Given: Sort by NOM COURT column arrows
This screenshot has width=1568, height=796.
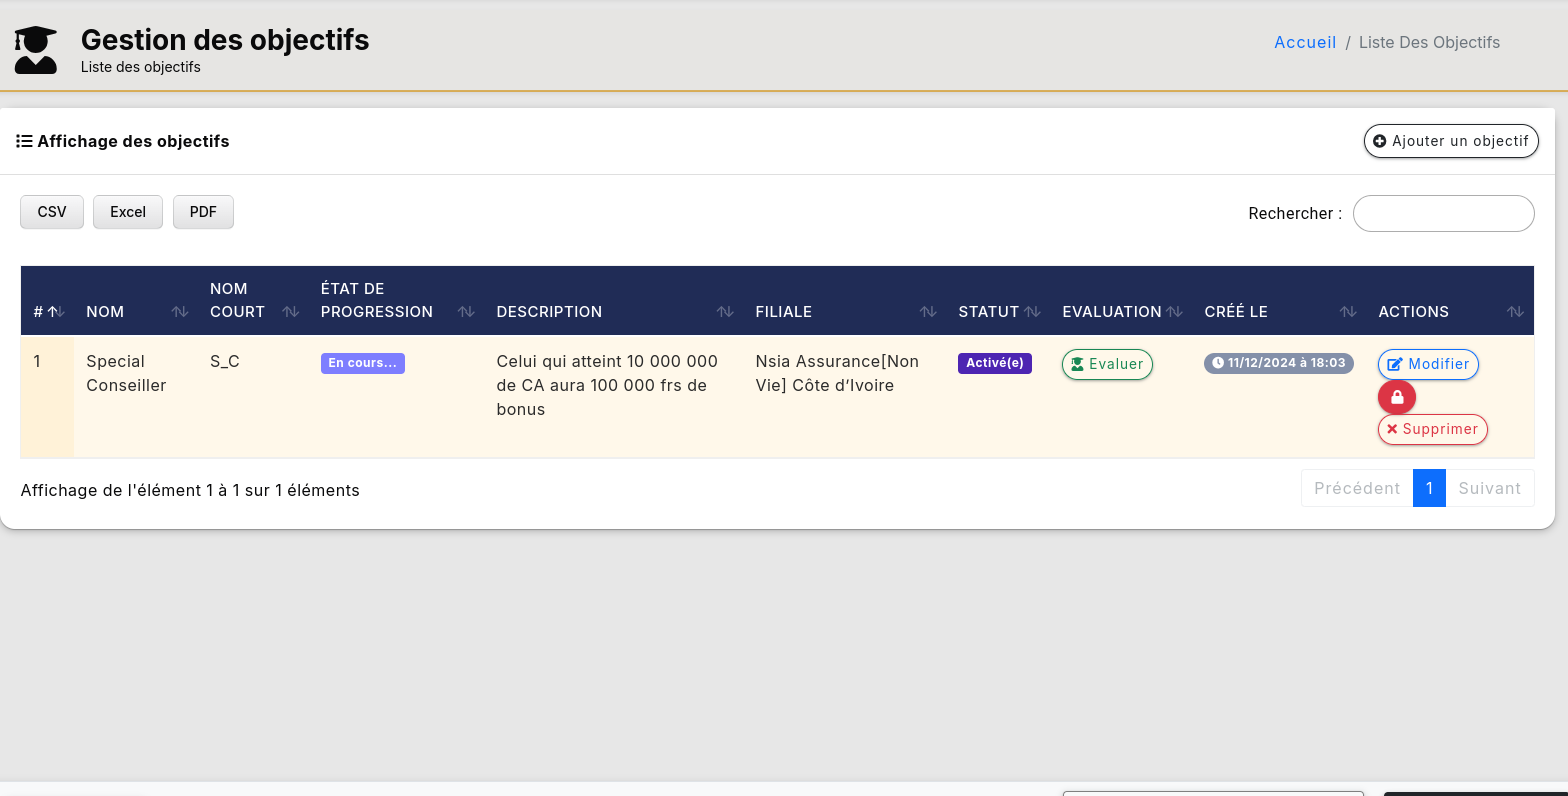Looking at the screenshot, I should tap(291, 312).
